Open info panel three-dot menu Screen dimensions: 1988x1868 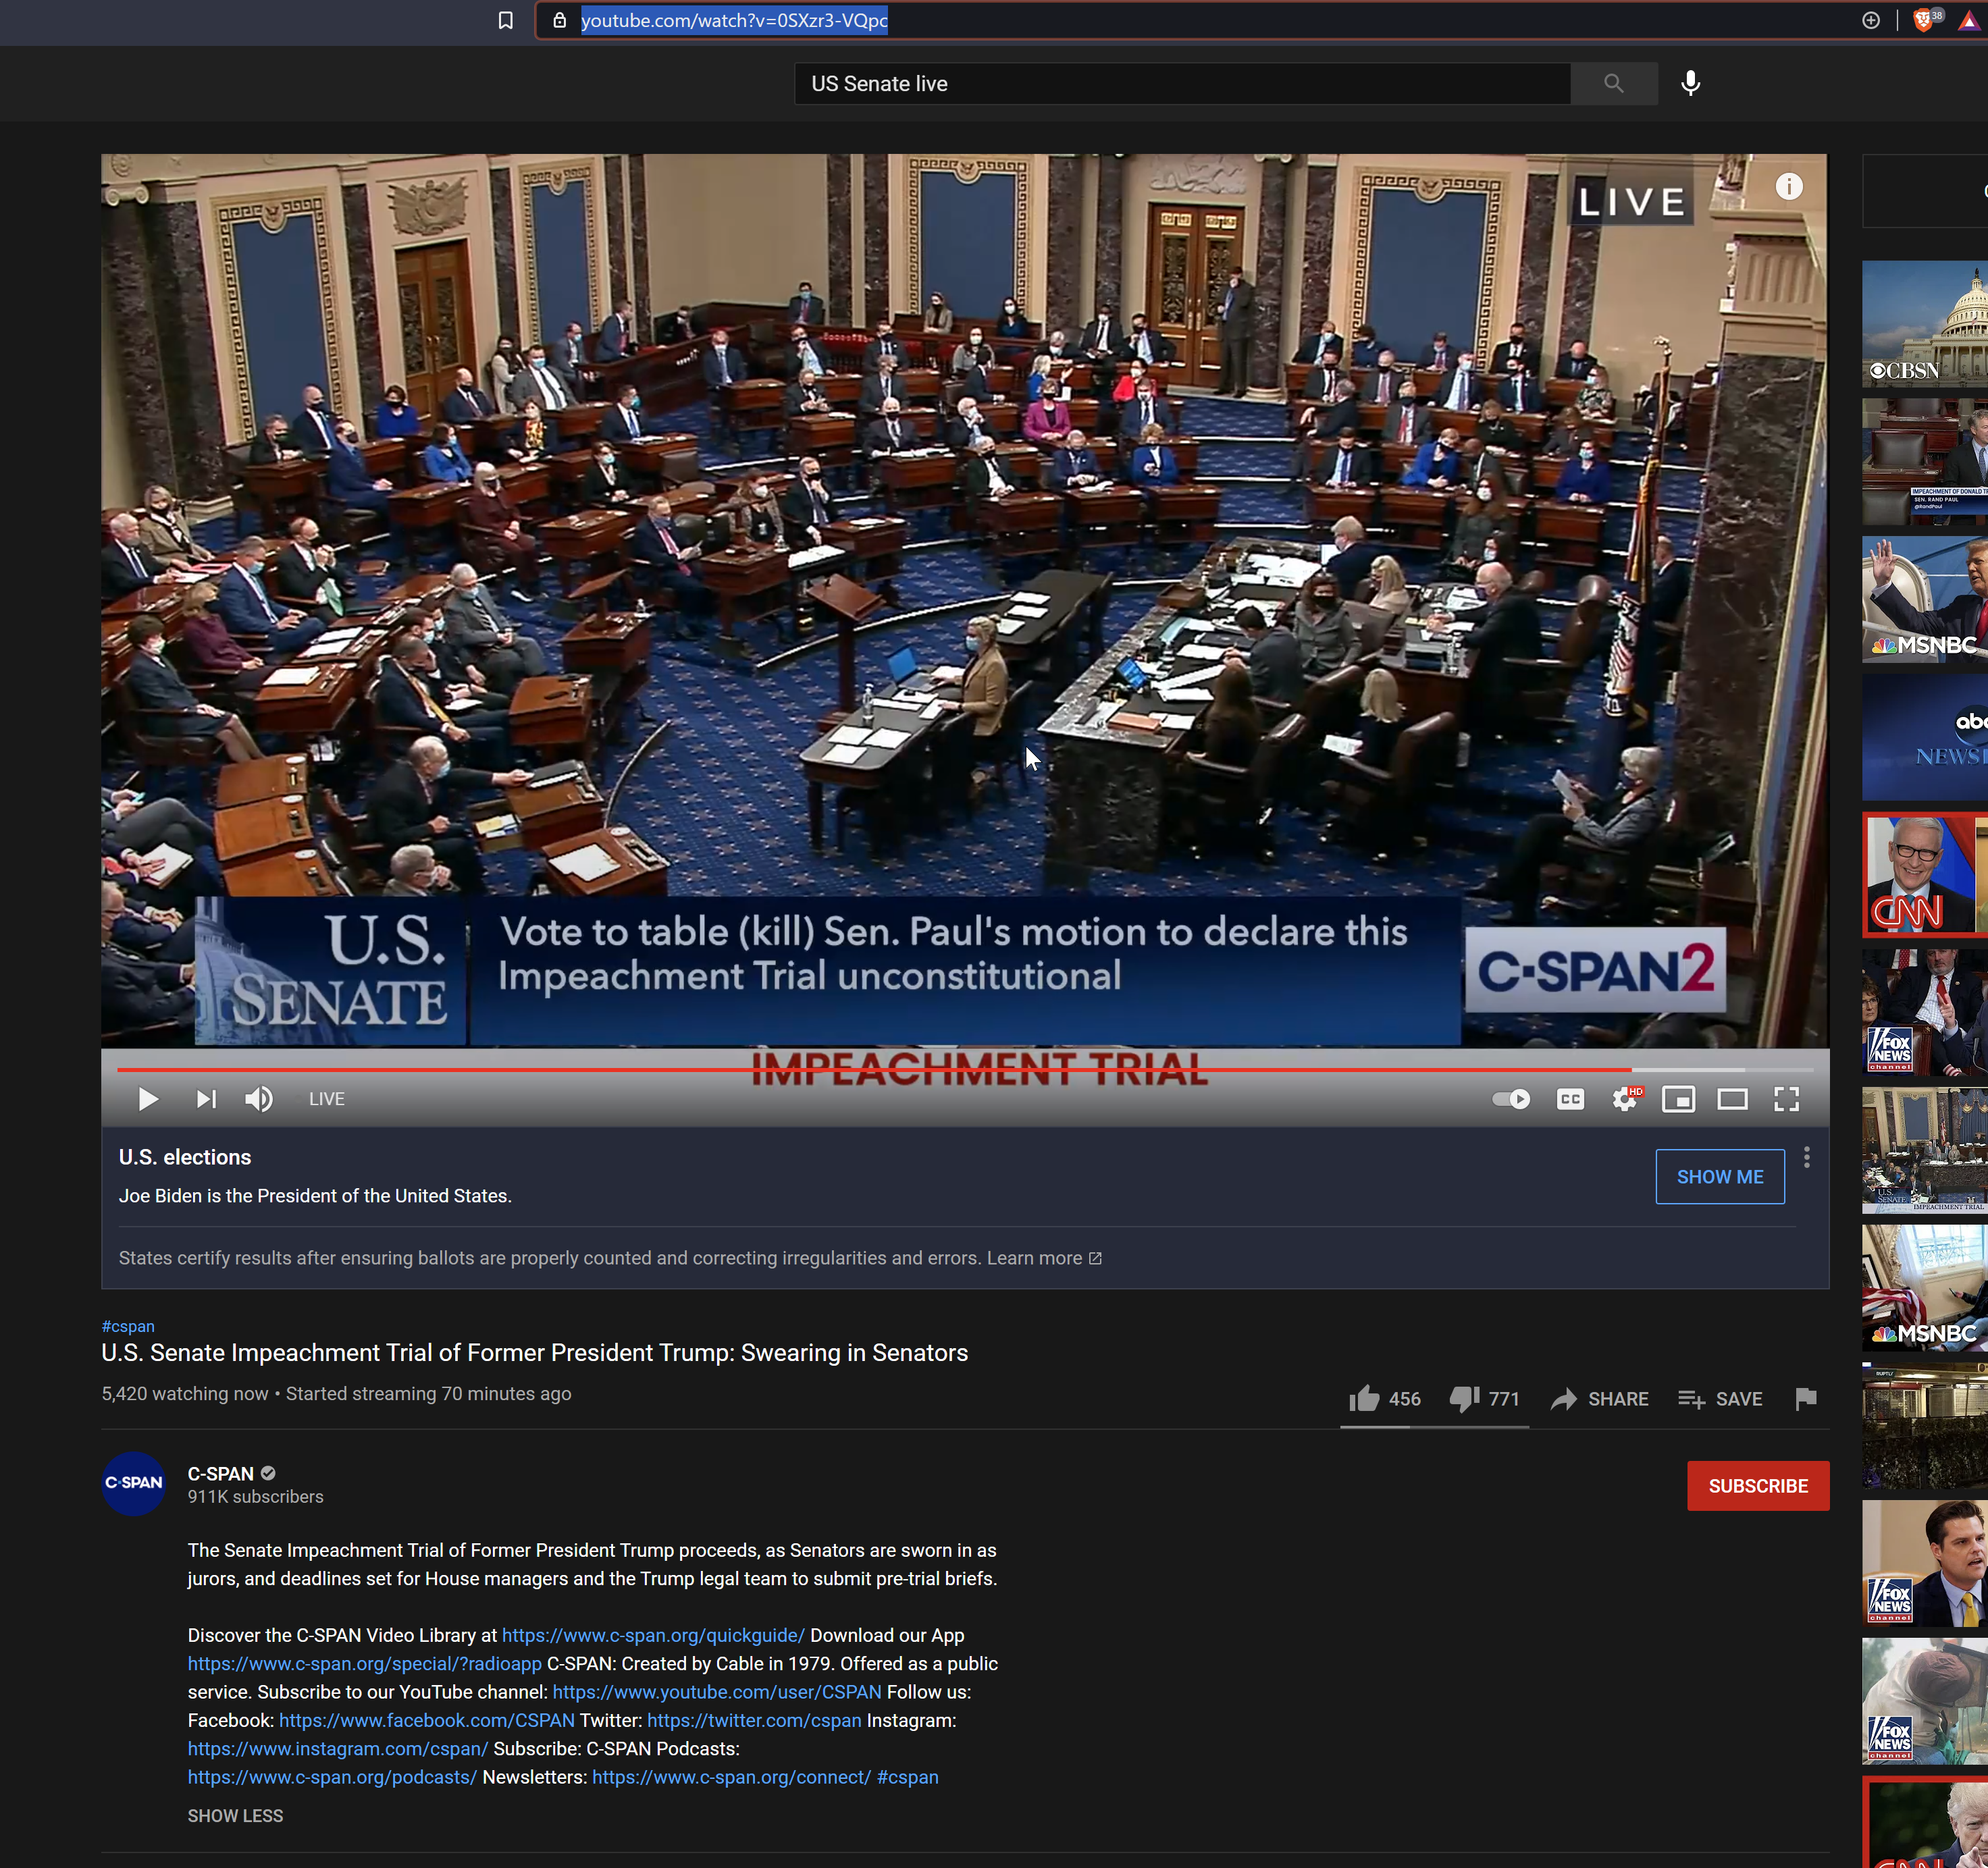point(1806,1158)
